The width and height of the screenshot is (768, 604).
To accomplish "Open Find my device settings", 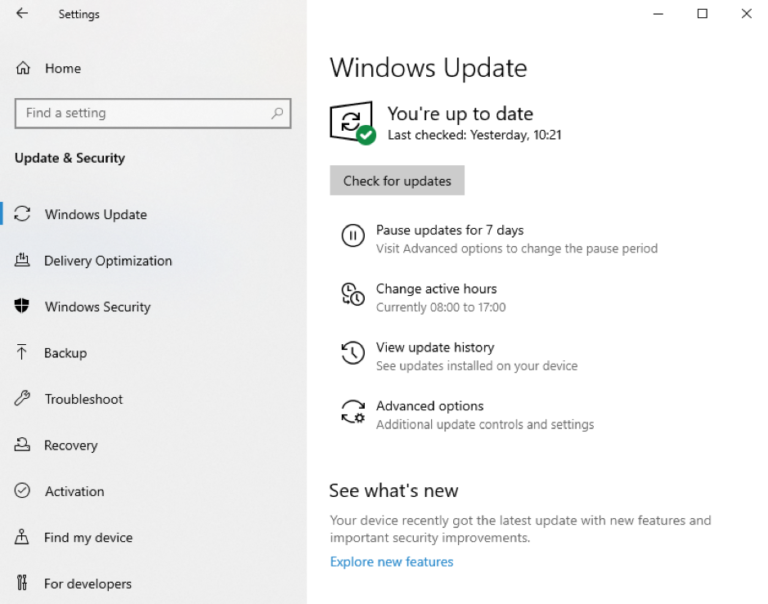I will [x=88, y=537].
